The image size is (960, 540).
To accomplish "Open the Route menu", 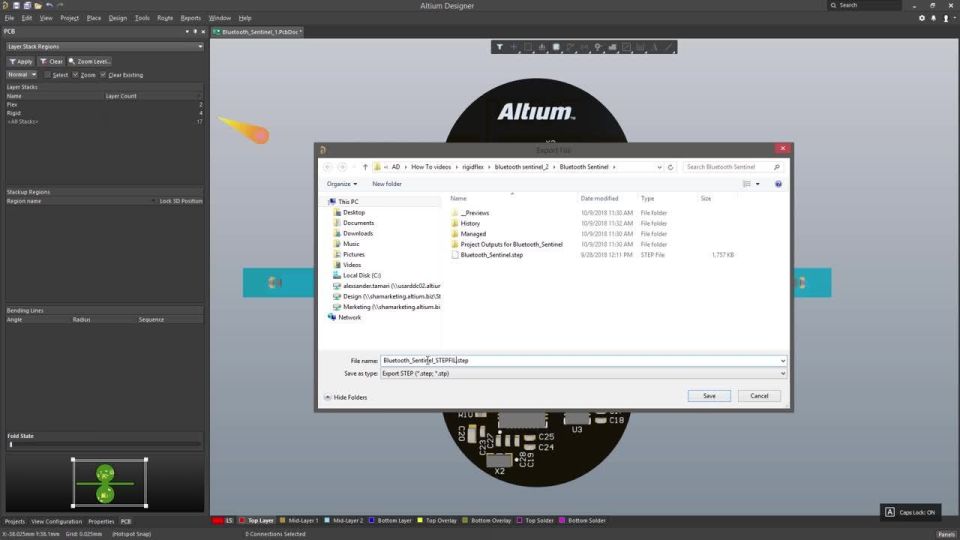I will [x=165, y=18].
